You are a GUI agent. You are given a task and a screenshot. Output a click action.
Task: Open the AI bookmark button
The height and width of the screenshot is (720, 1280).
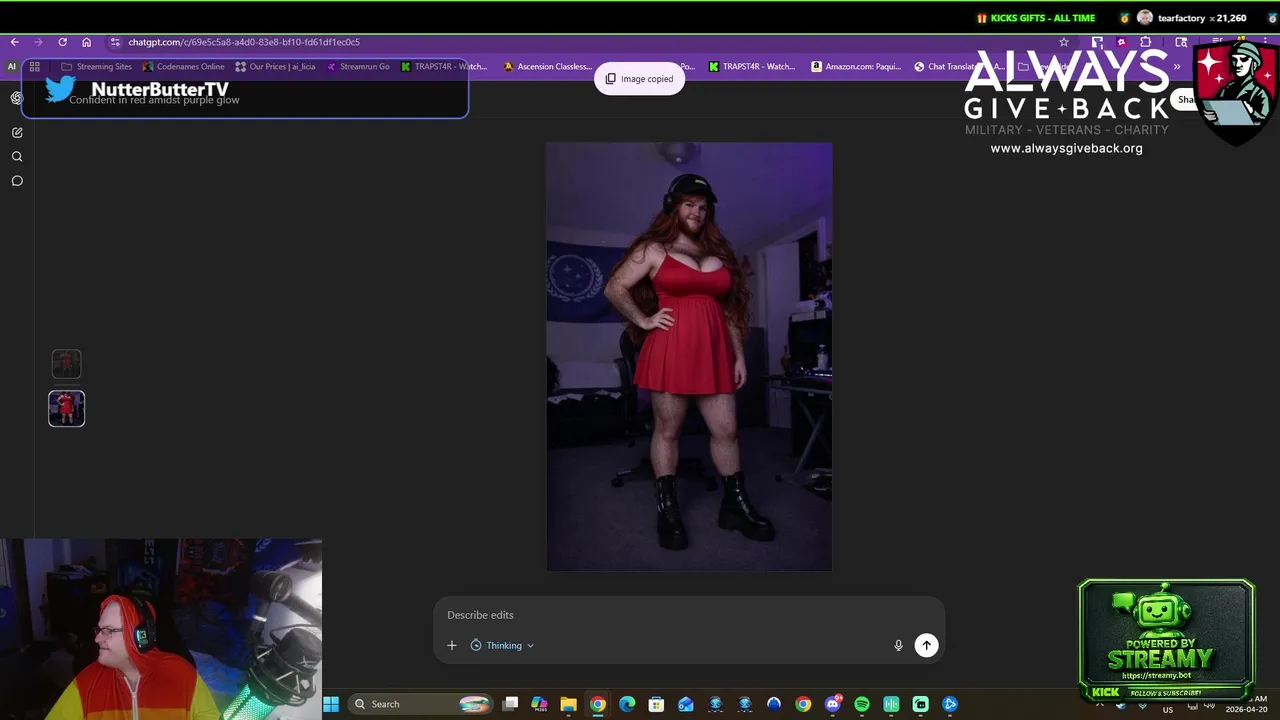click(x=11, y=67)
